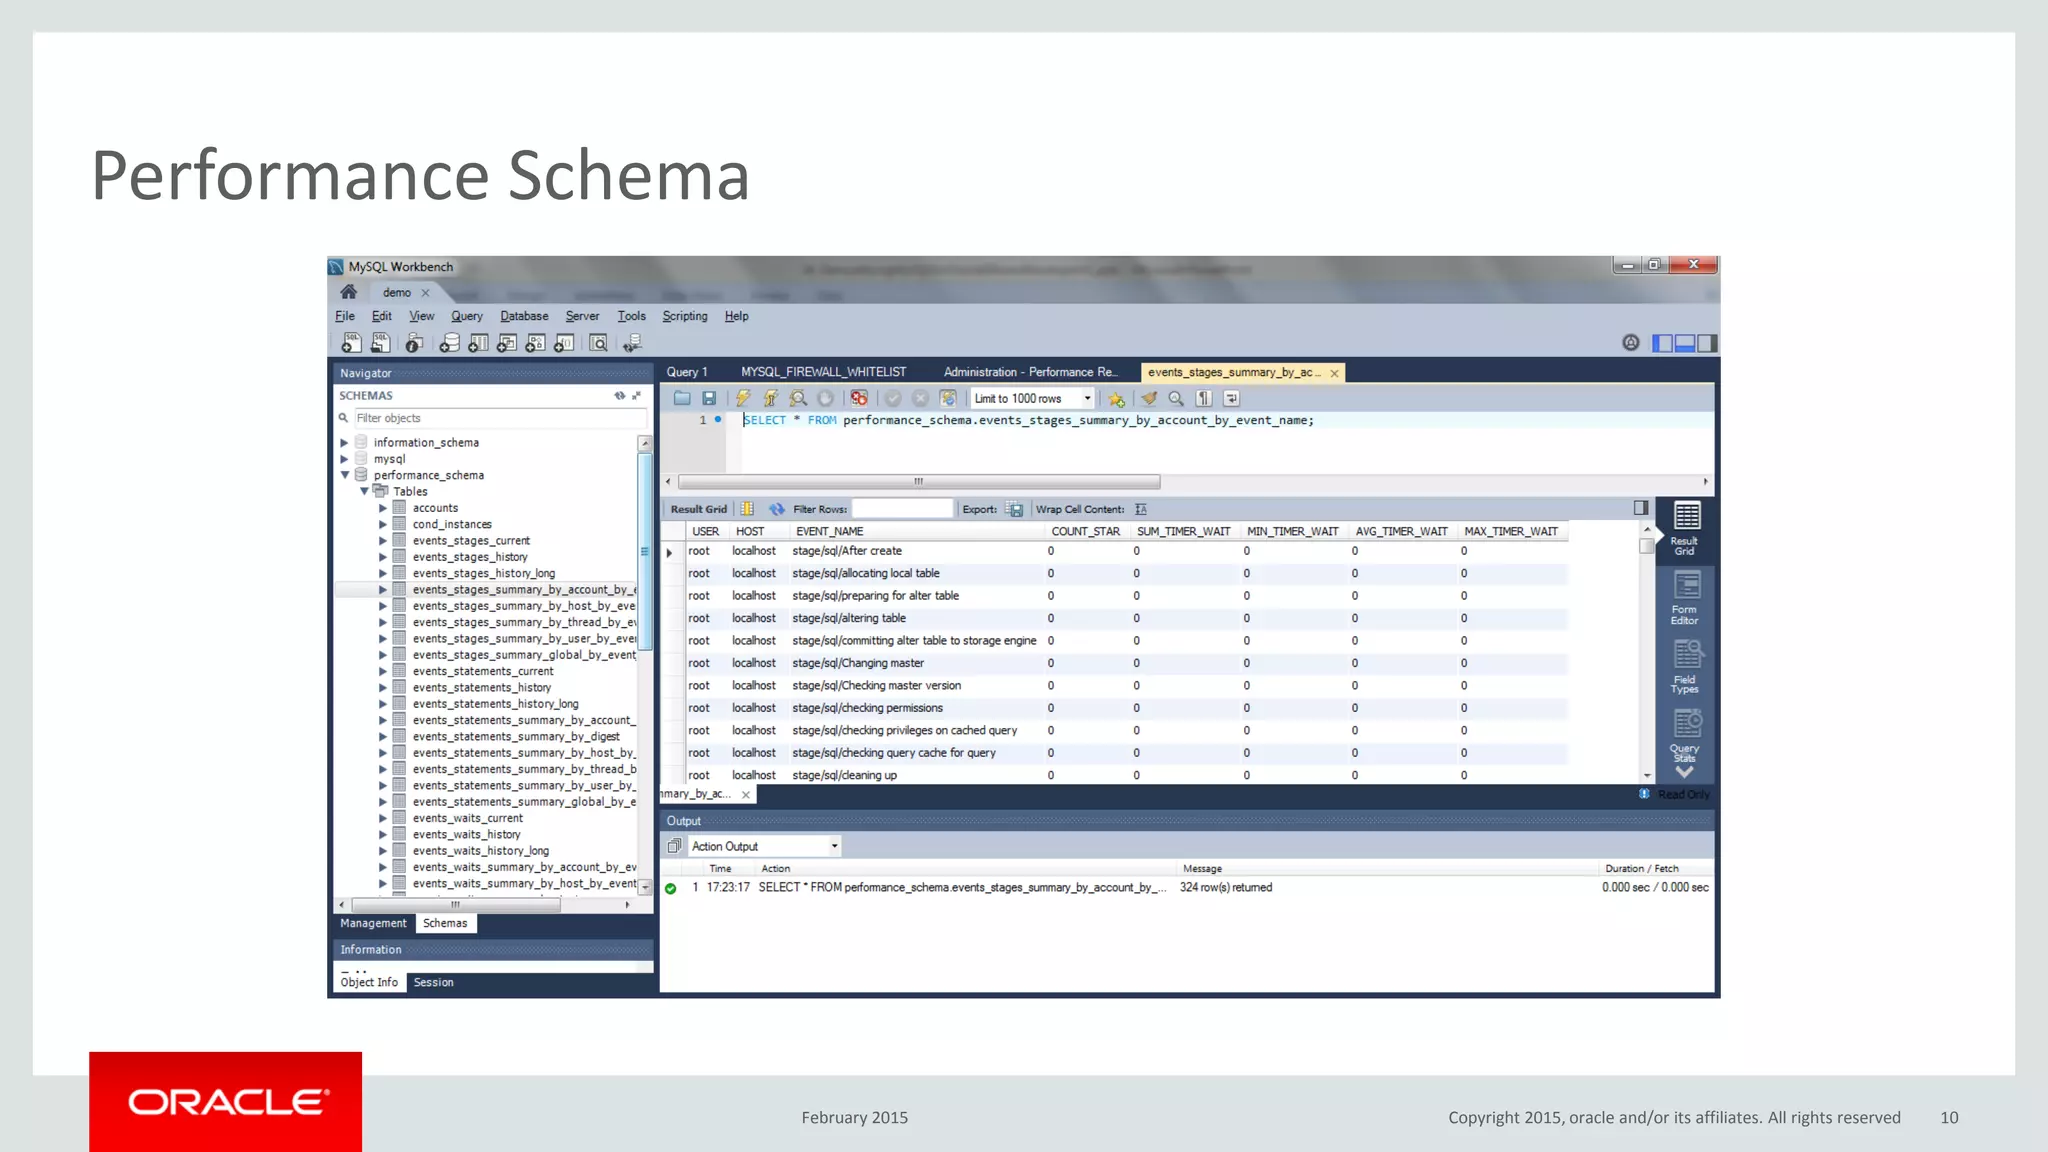Open the File menu
2048x1152 pixels.
point(345,316)
